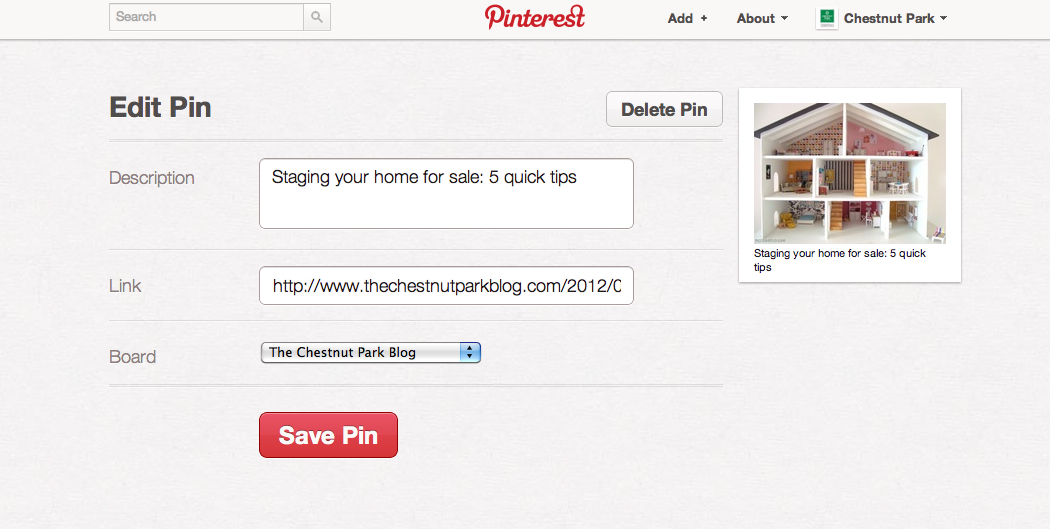Click the pin caption under the thumbnail
The width and height of the screenshot is (1050, 529).
pyautogui.click(x=840, y=260)
